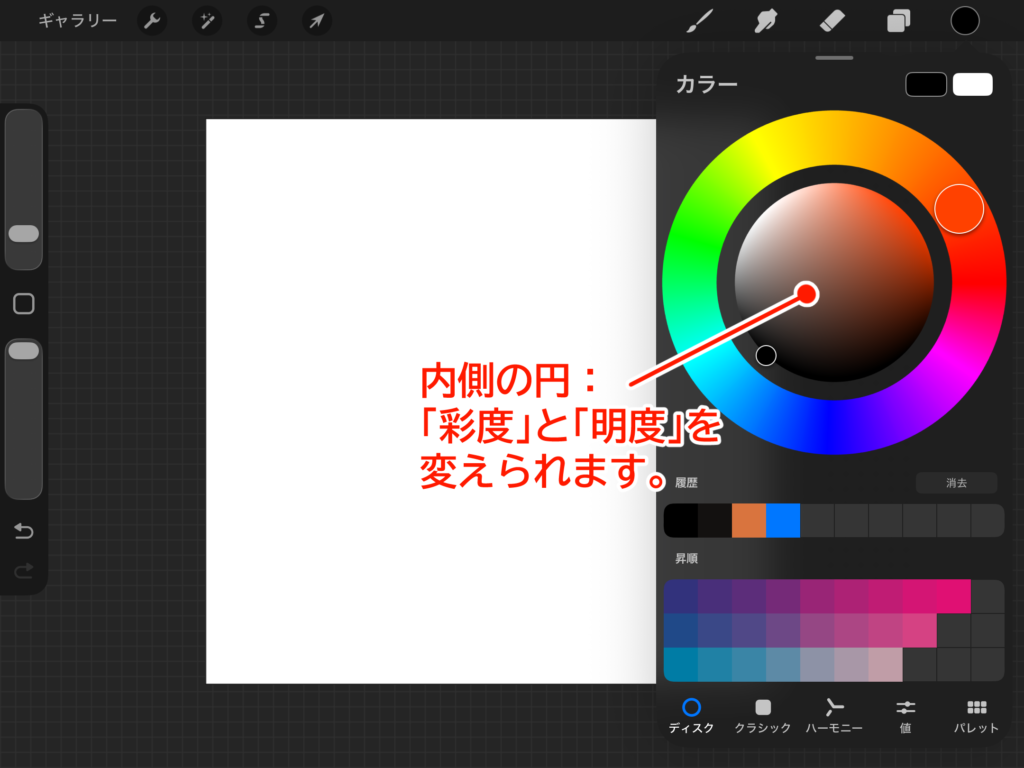
Task: Open the Actions wrench menu
Action: tap(152, 21)
